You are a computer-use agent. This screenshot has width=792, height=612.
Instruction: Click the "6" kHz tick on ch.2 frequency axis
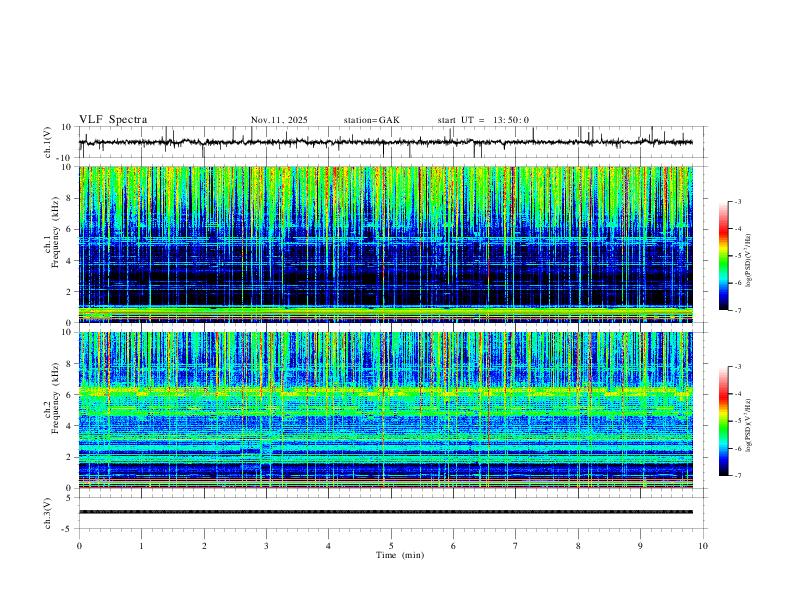[70, 395]
